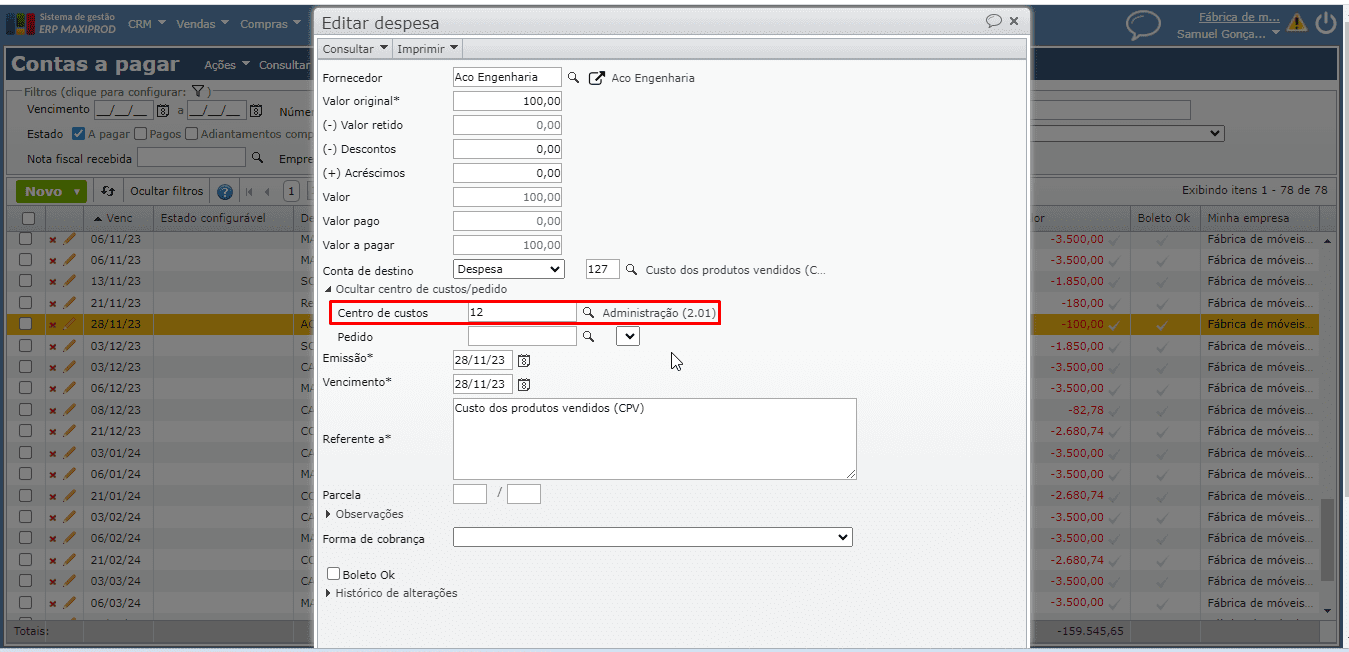Expand the Observações section
This screenshot has width=1349, height=652.
366,514
